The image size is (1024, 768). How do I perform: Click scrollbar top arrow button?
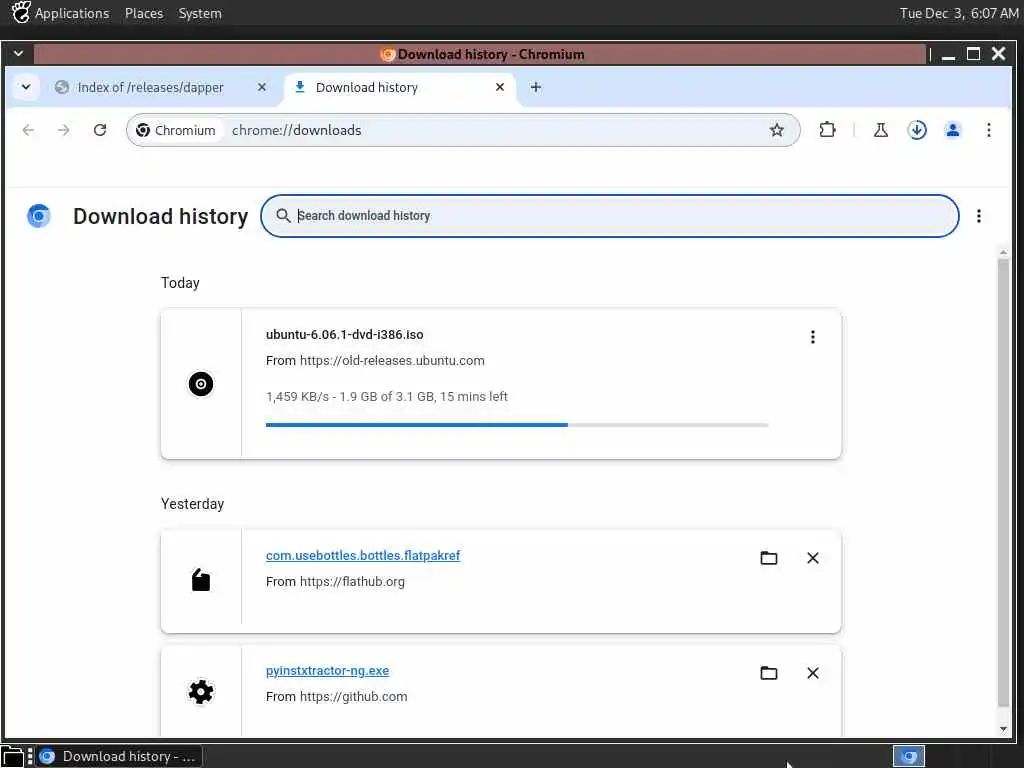(x=1003, y=253)
